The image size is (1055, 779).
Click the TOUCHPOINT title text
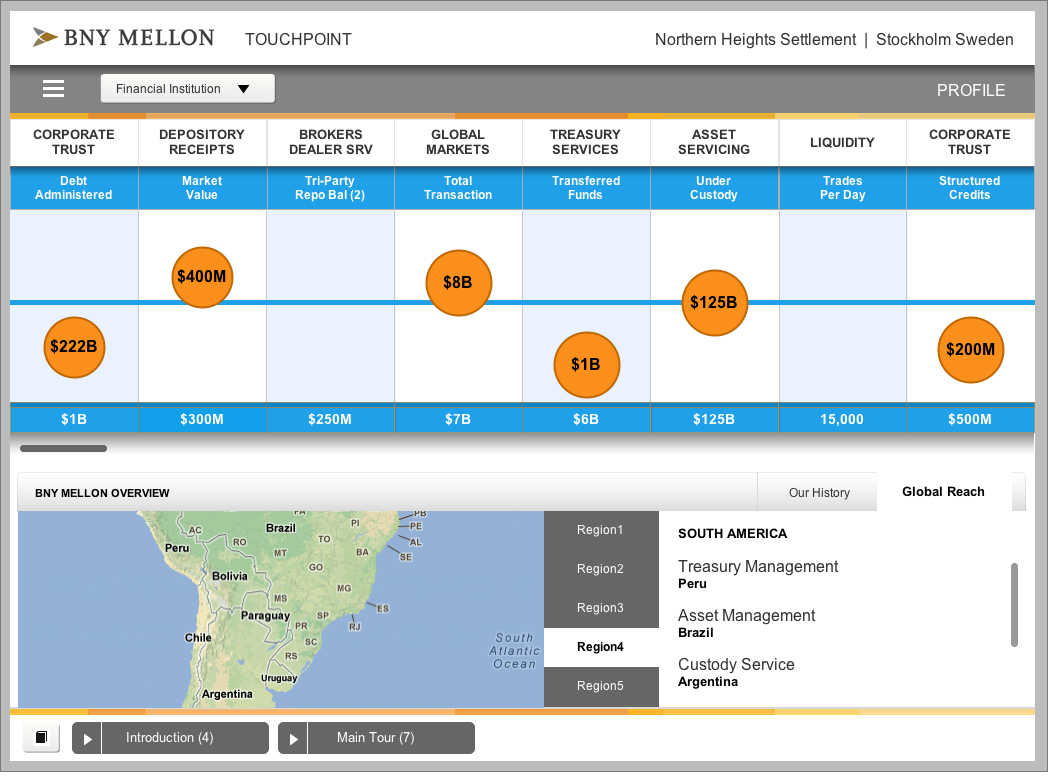298,40
